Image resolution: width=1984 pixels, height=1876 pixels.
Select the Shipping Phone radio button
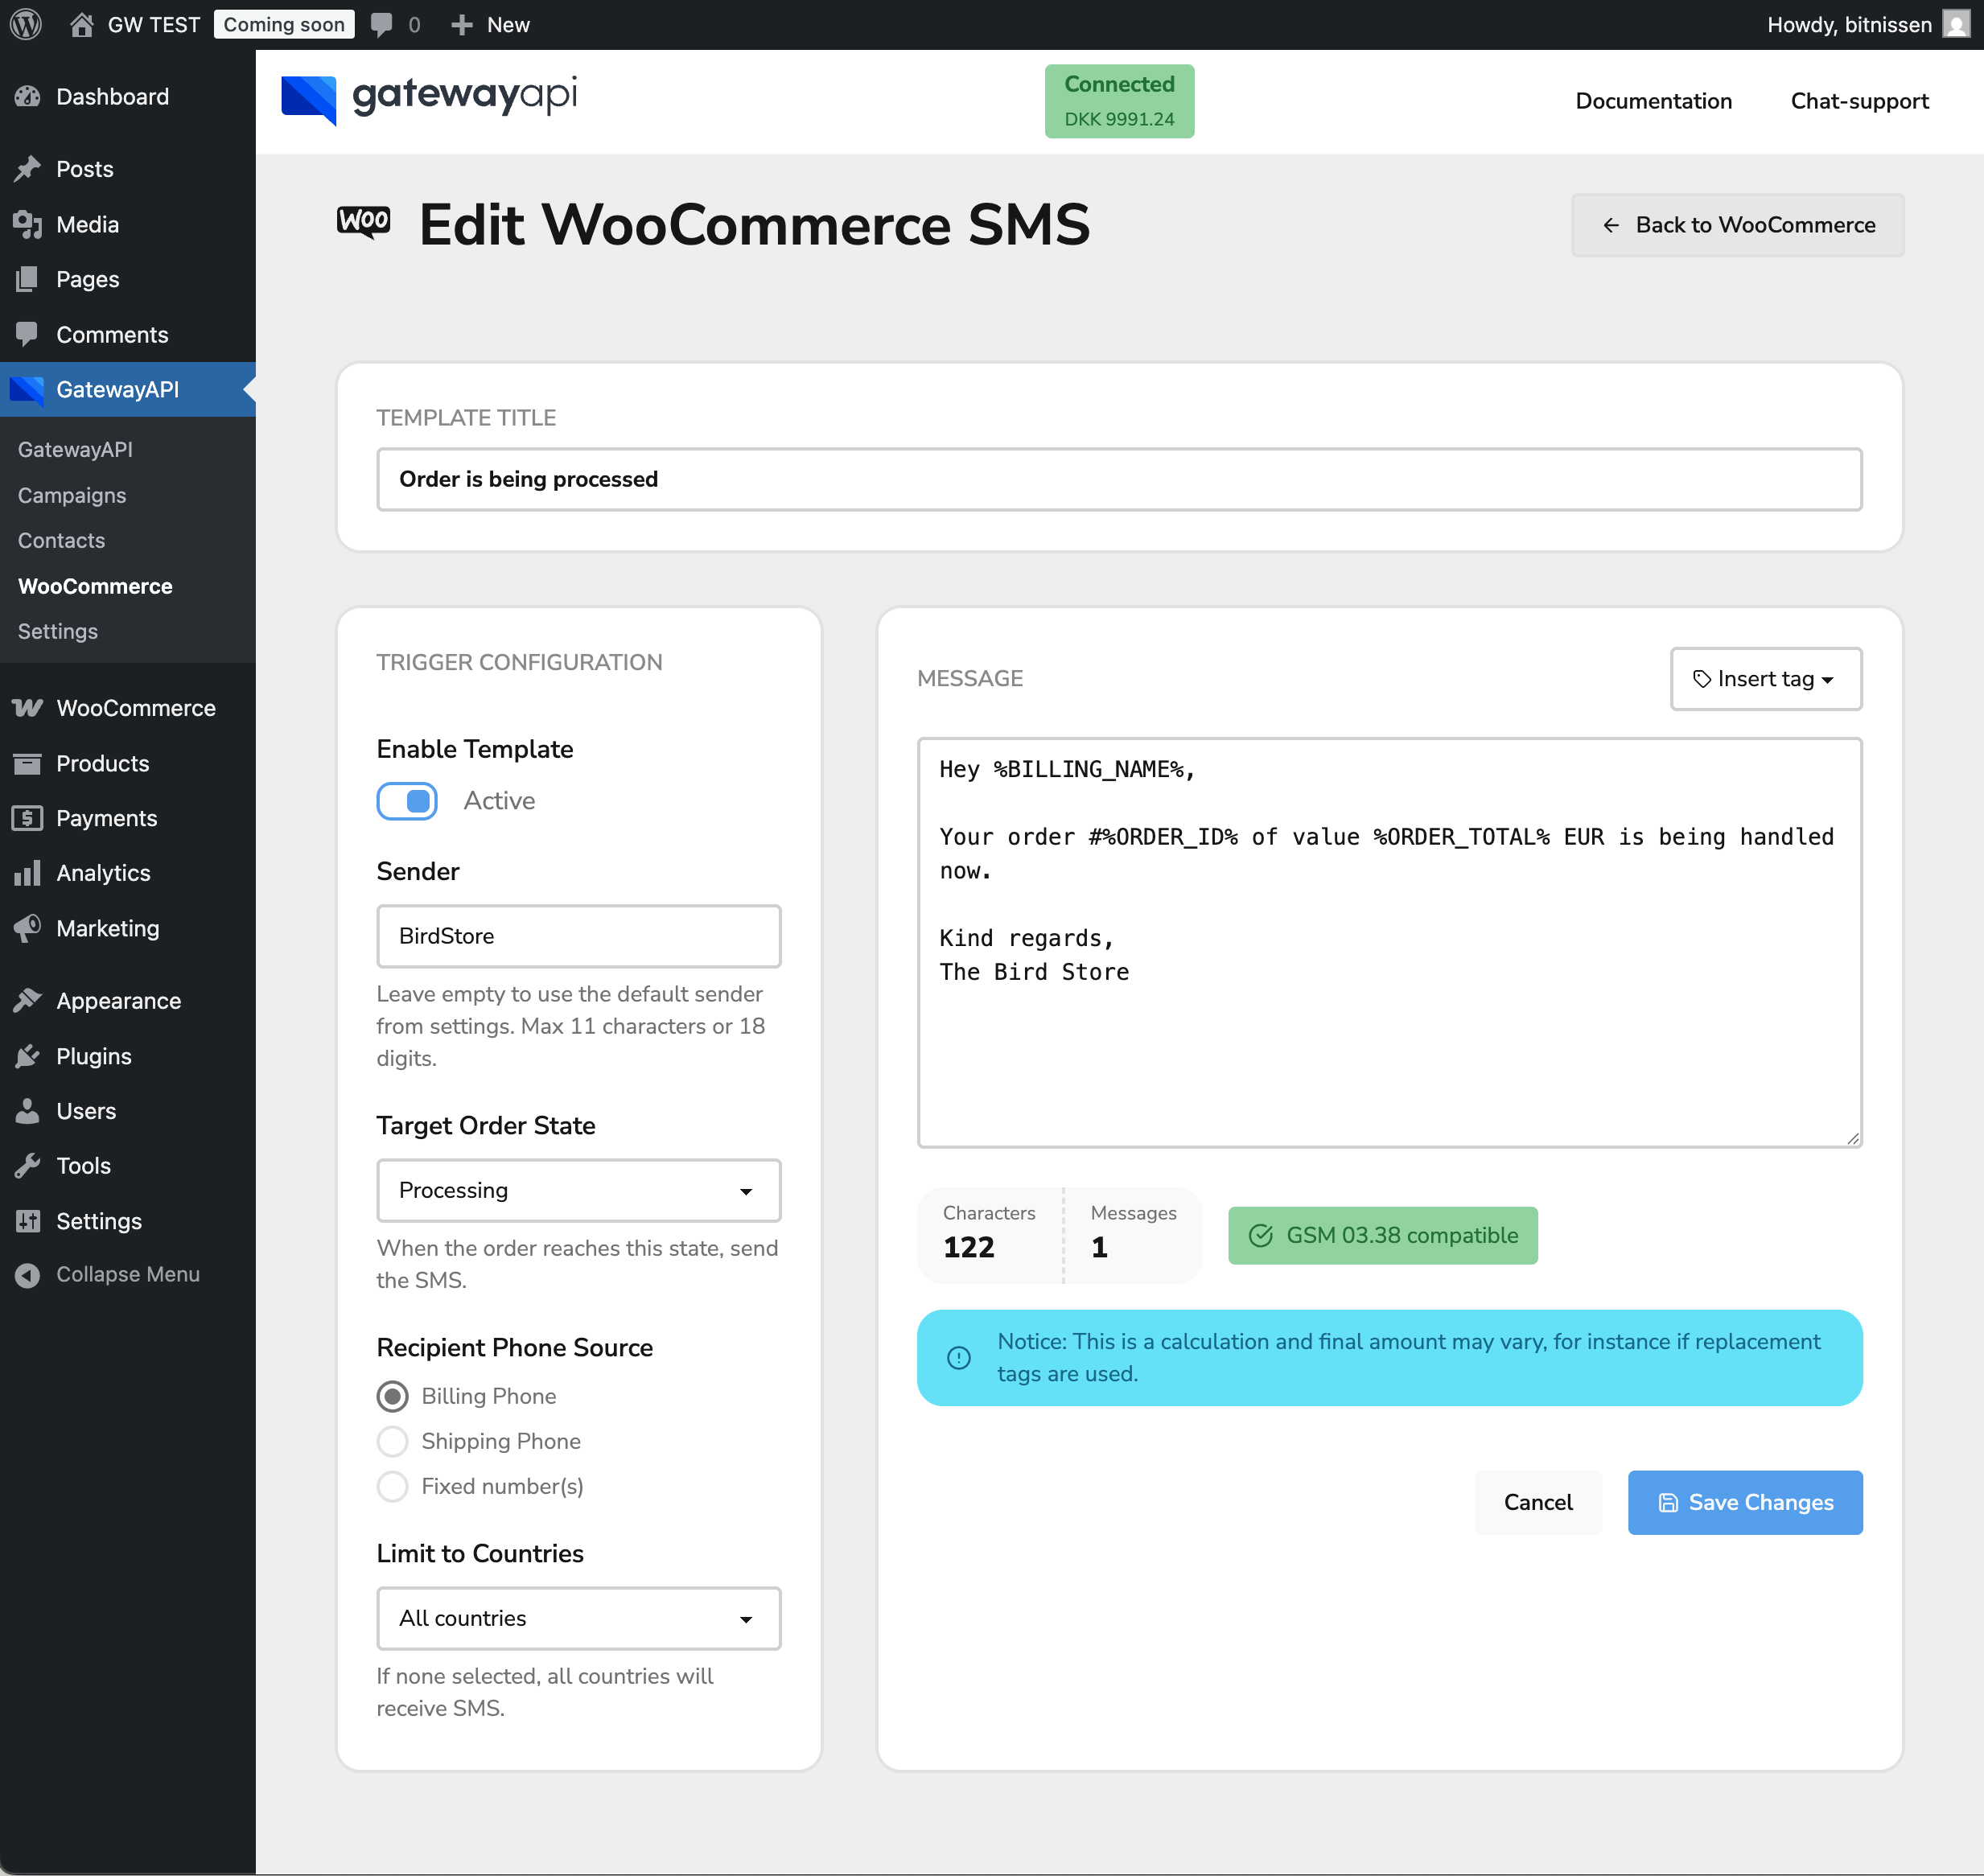(393, 1441)
